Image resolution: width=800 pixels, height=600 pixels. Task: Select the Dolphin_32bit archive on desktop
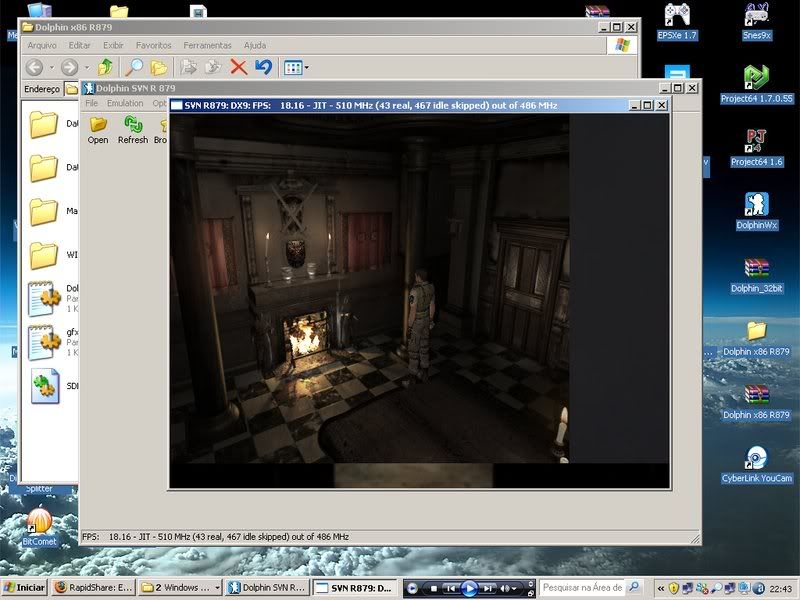click(x=757, y=274)
